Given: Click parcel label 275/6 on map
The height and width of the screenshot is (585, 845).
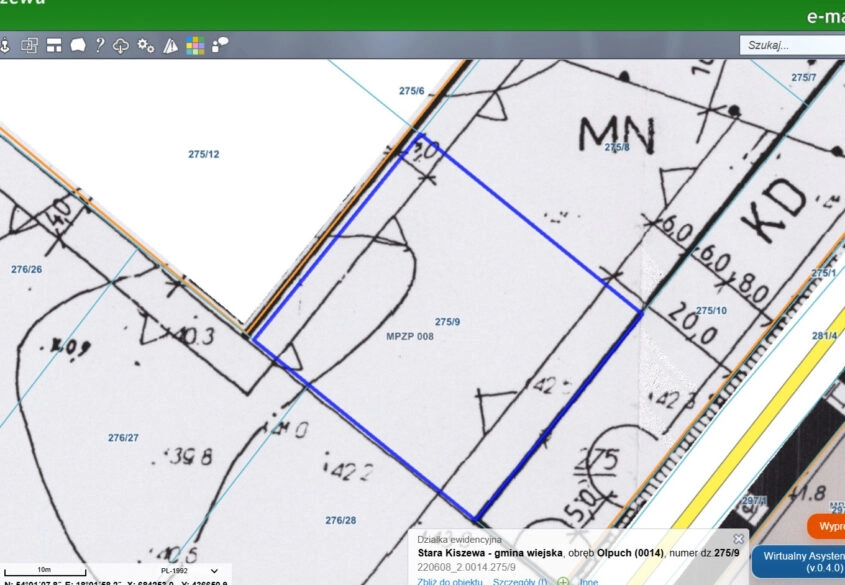Looking at the screenshot, I should click(412, 91).
